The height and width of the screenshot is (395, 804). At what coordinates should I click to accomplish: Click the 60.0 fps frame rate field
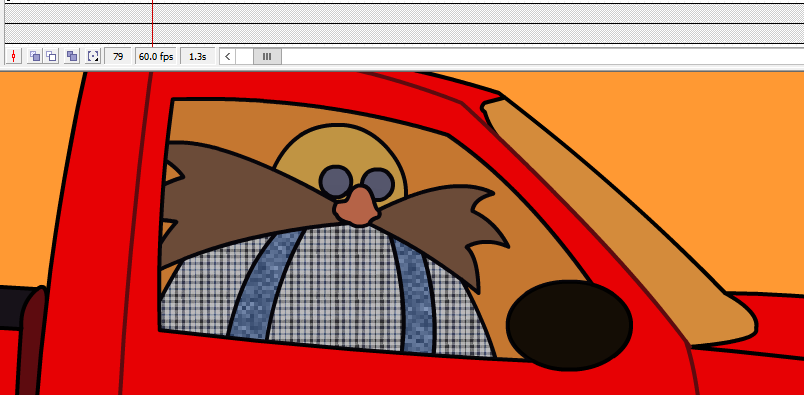coord(156,56)
